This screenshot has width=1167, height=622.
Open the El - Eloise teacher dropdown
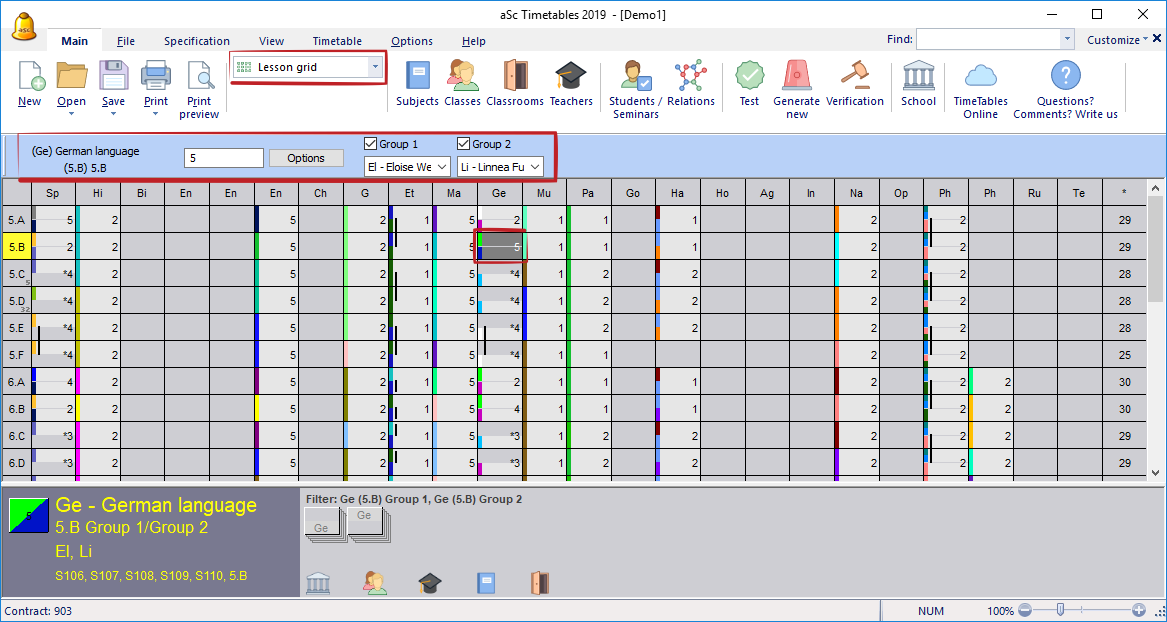coord(407,167)
